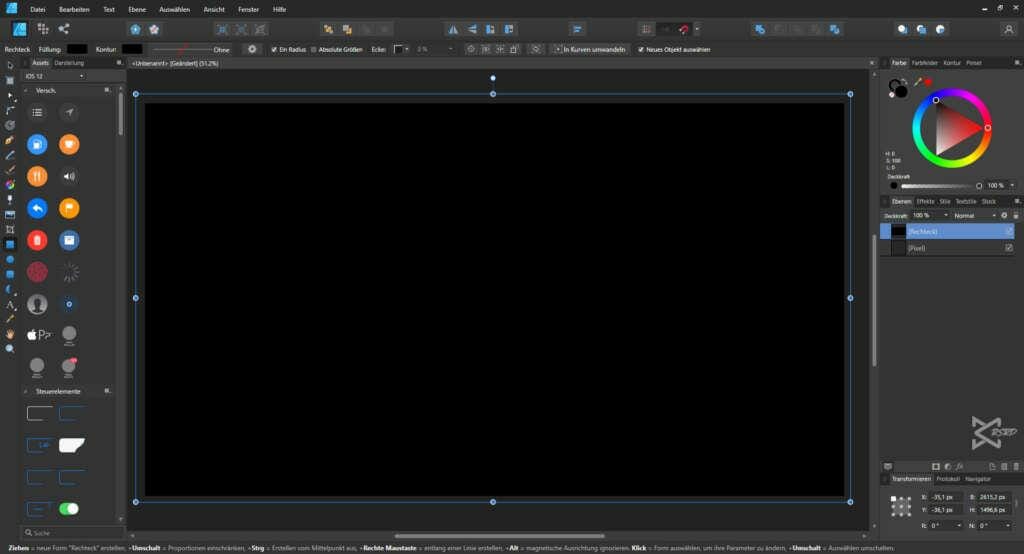
Task: Toggle the 'Ein Radius' checkbox
Action: coord(275,49)
